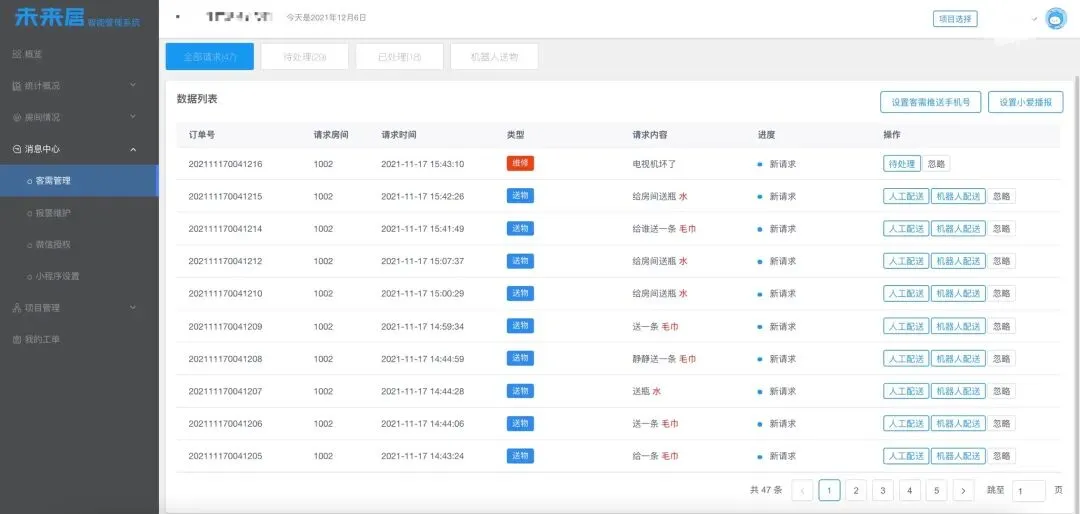Click request content 给谁送一条 毛巾
This screenshot has height=514, width=1080.
tap(664, 229)
